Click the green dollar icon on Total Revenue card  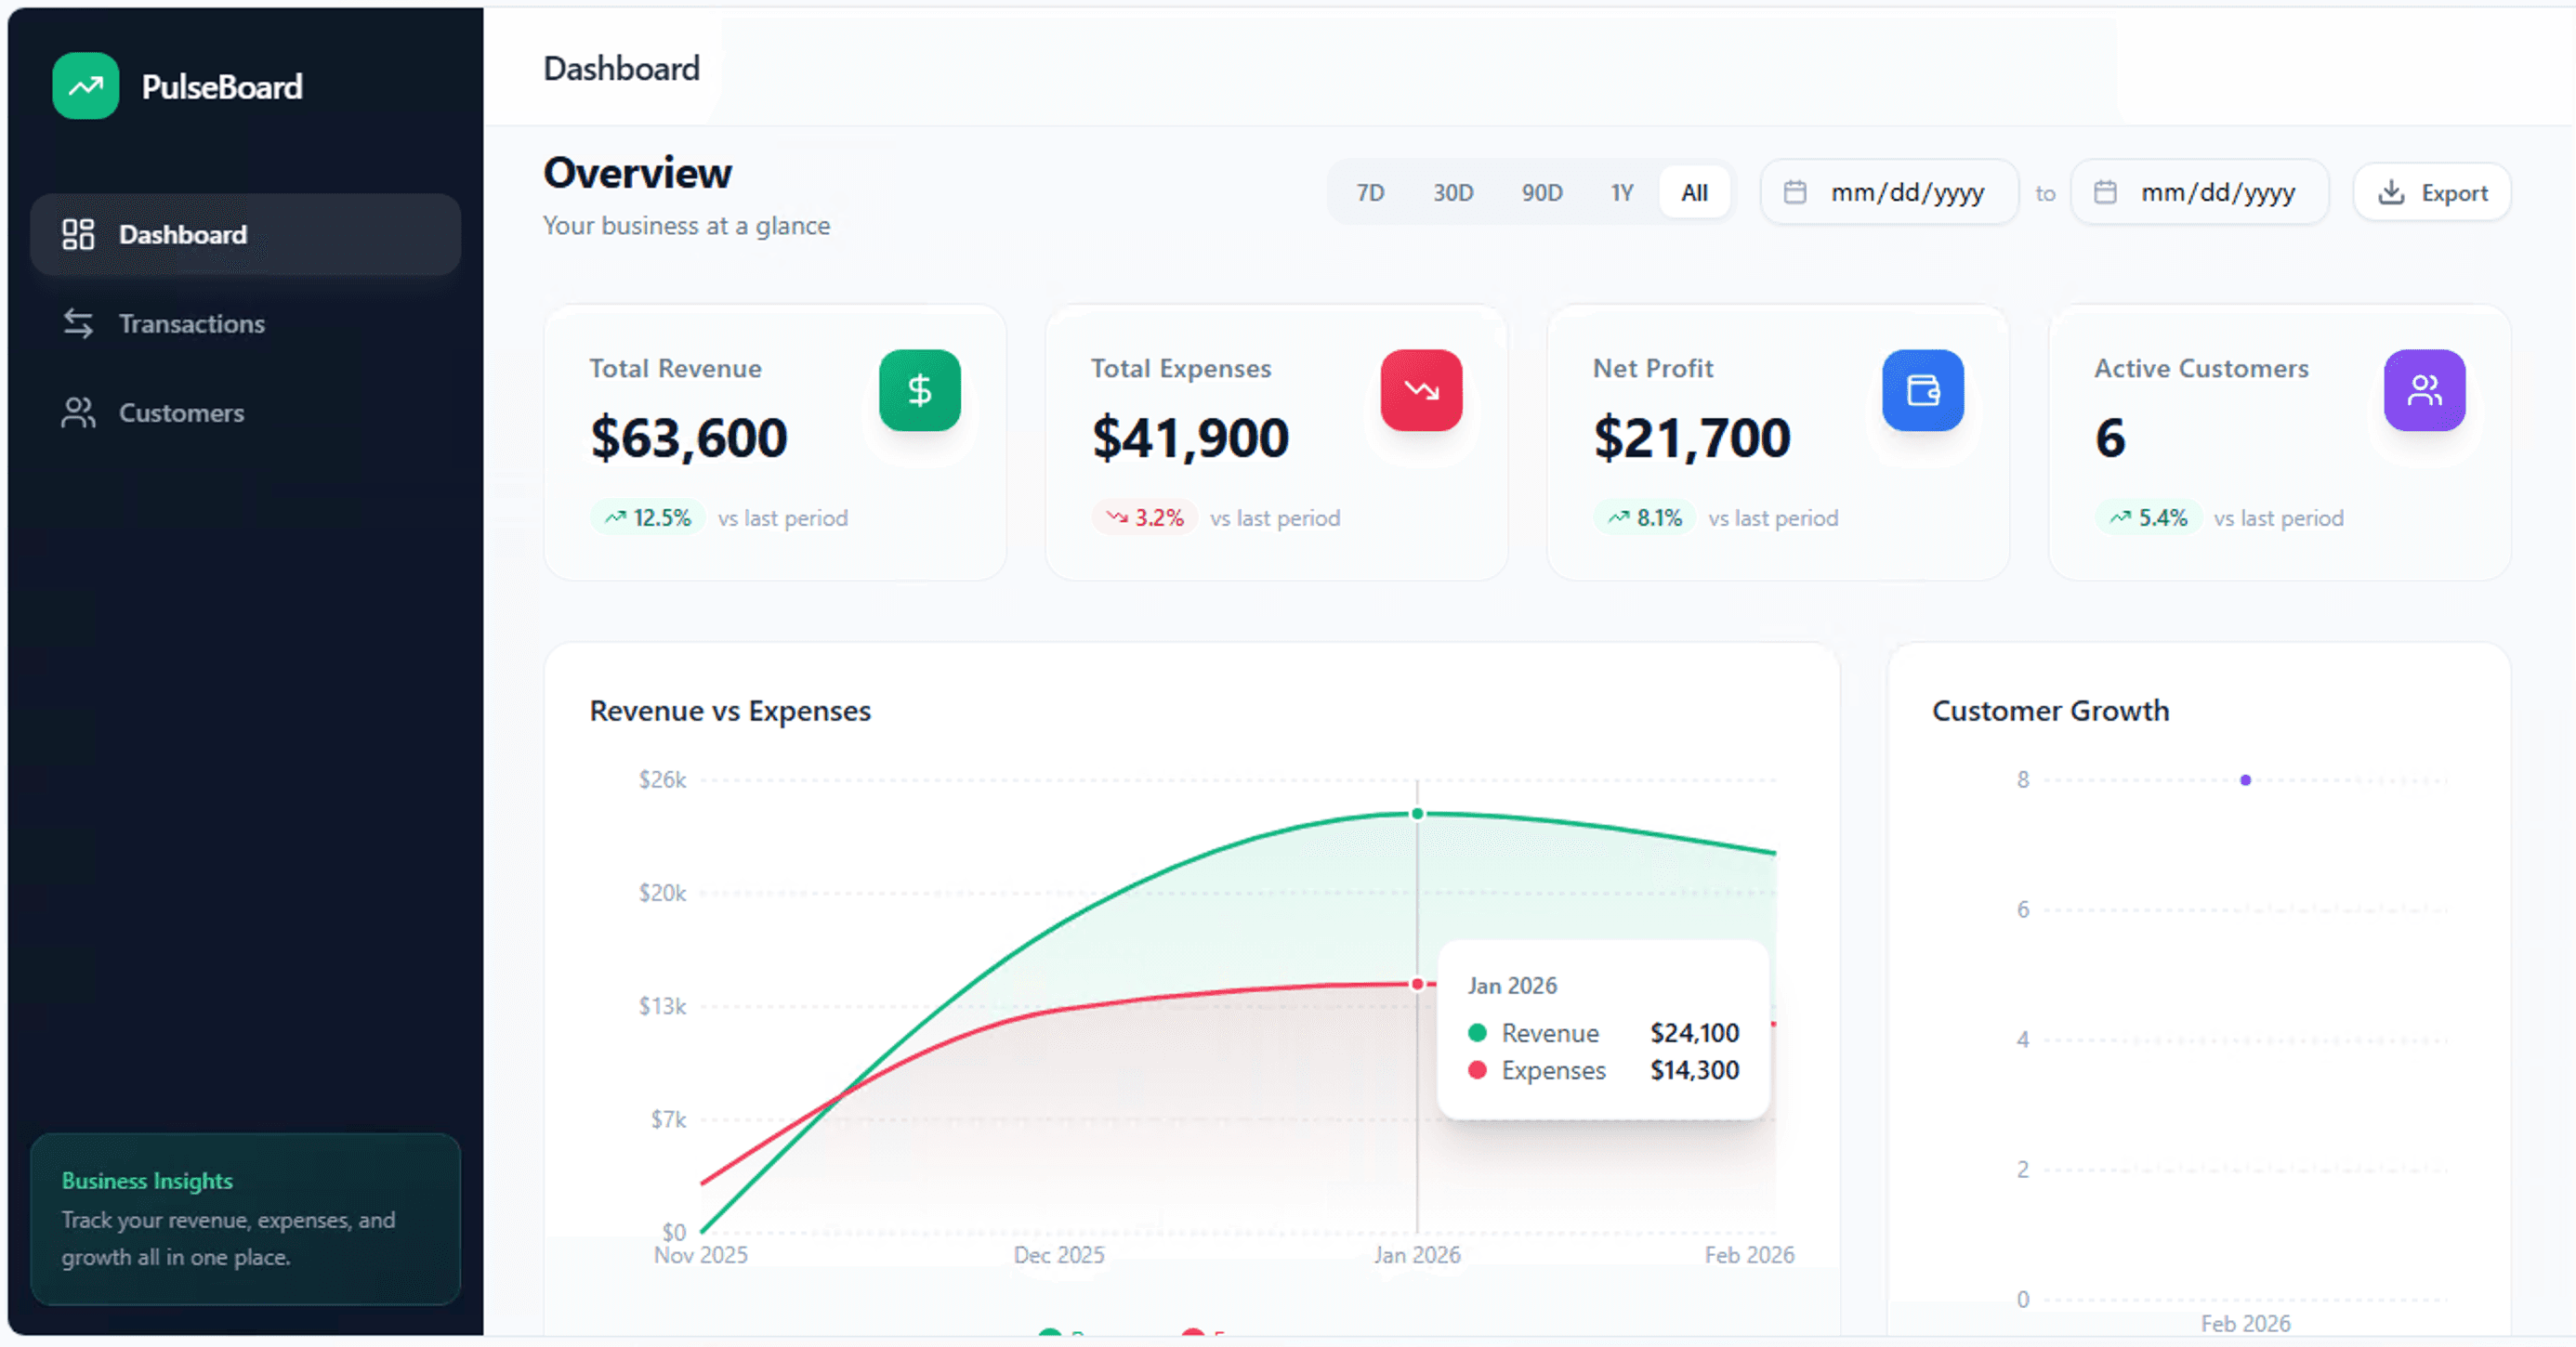[x=919, y=390]
